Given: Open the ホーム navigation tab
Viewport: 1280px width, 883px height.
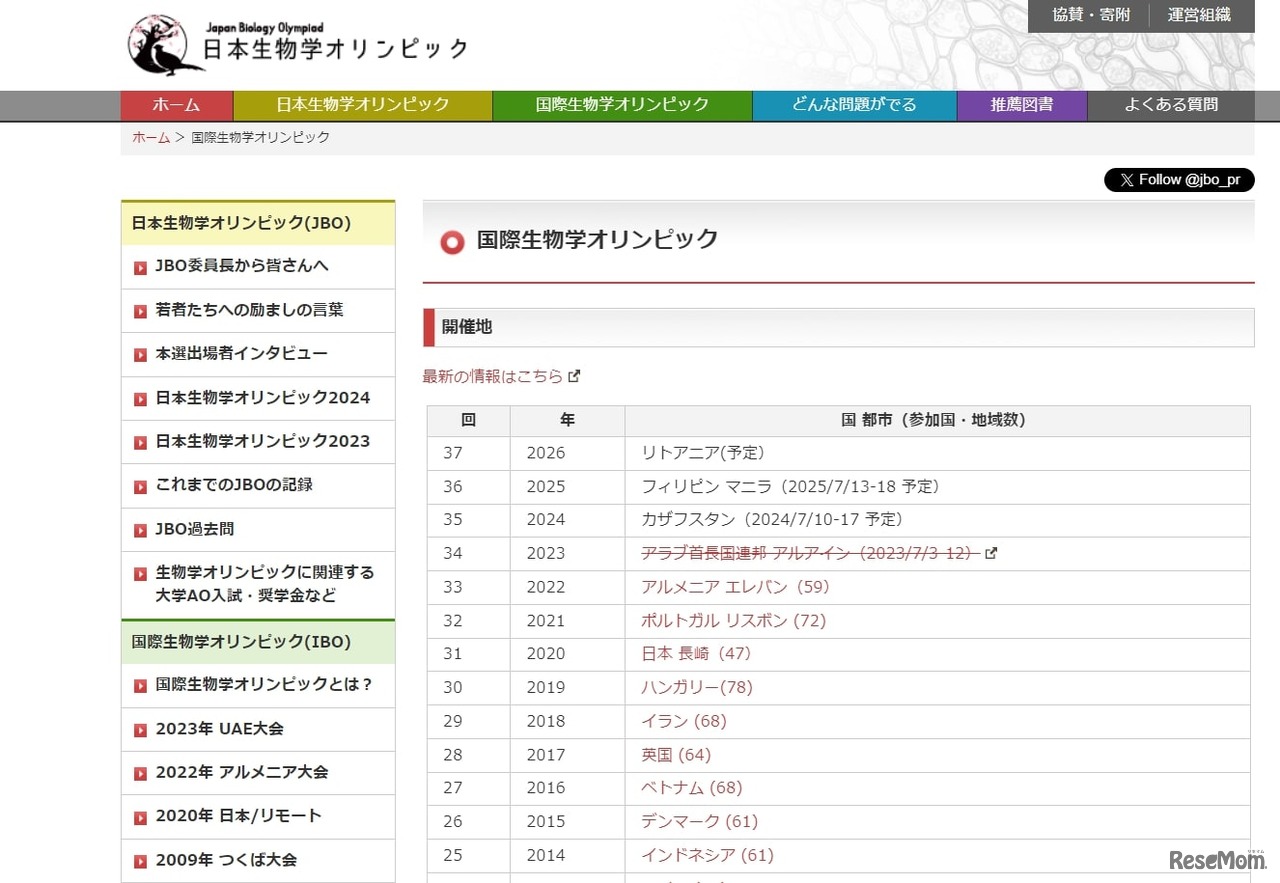Looking at the screenshot, I should click(x=176, y=105).
